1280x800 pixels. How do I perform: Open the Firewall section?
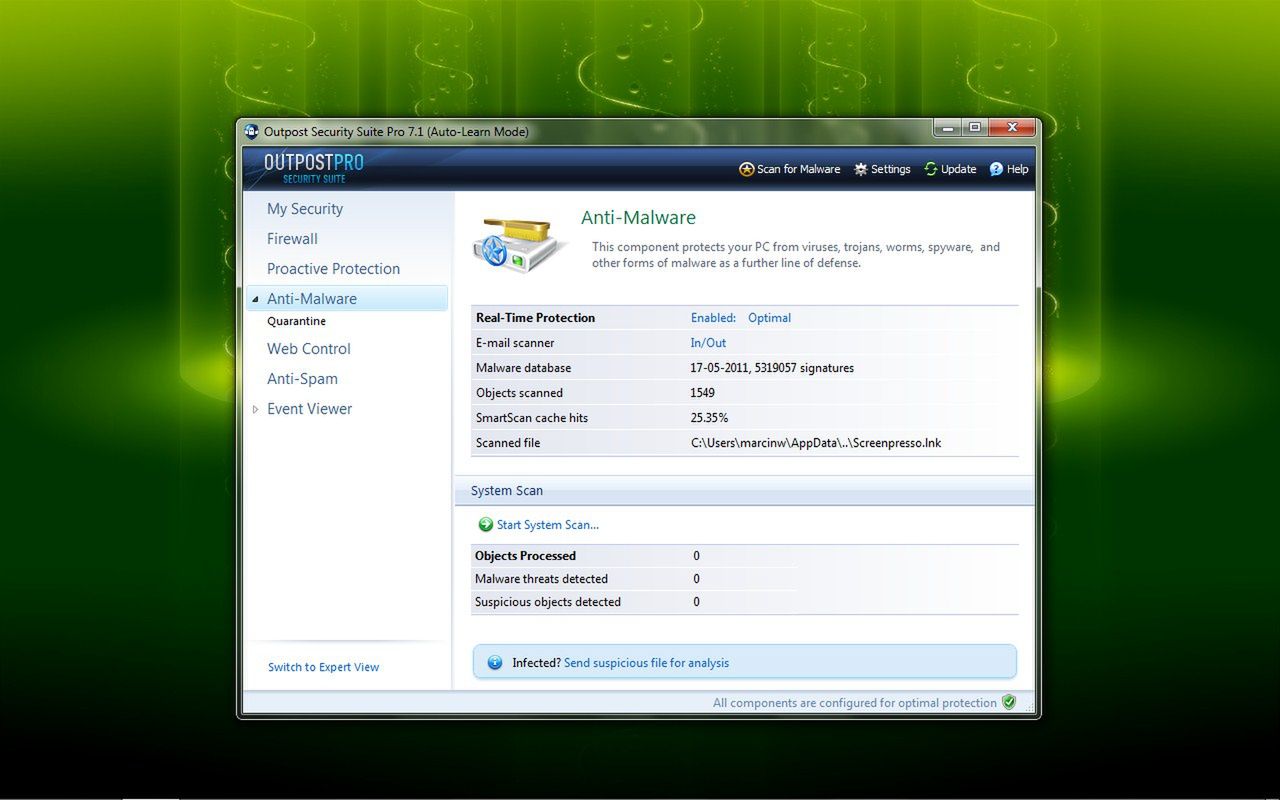(292, 239)
